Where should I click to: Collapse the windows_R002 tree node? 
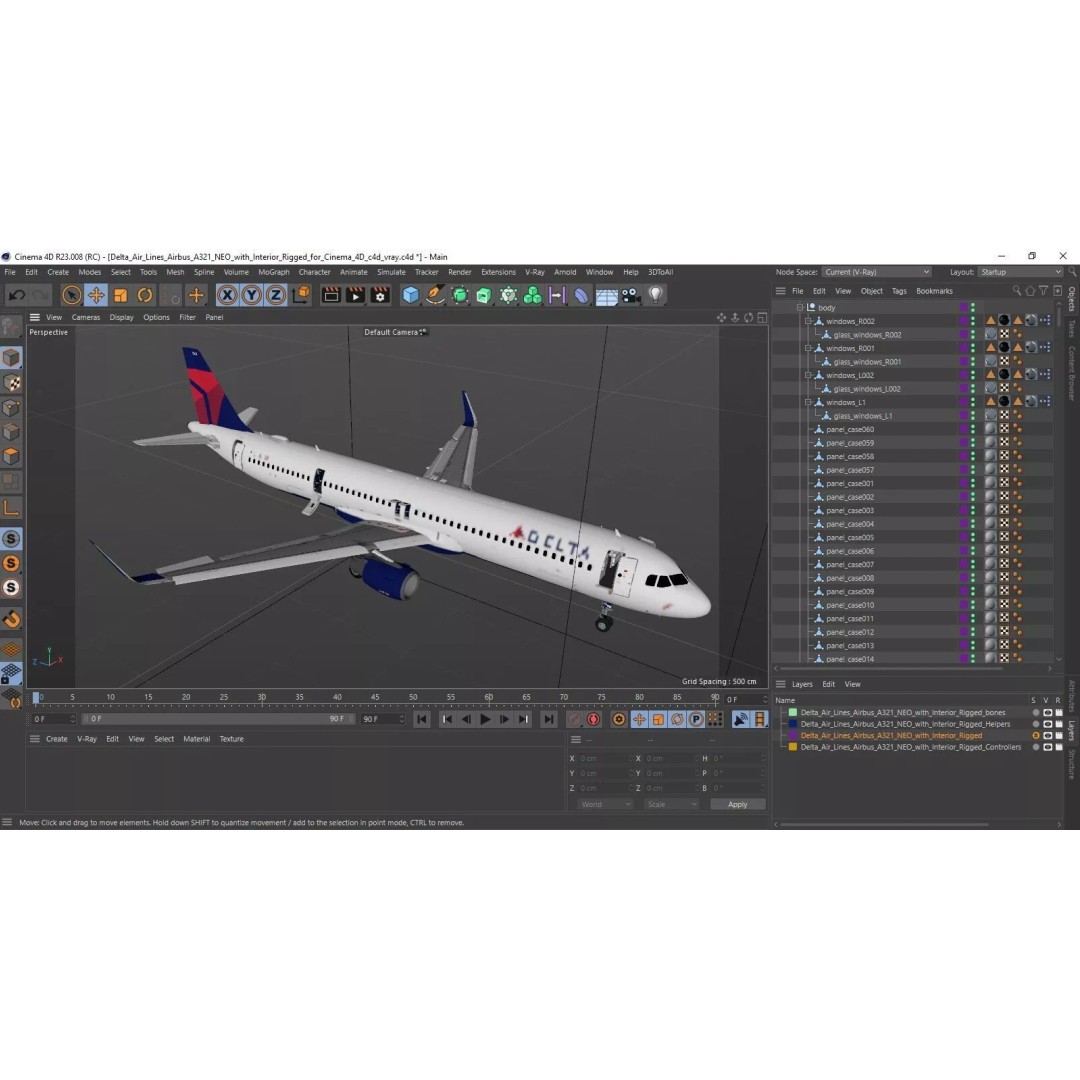808,321
